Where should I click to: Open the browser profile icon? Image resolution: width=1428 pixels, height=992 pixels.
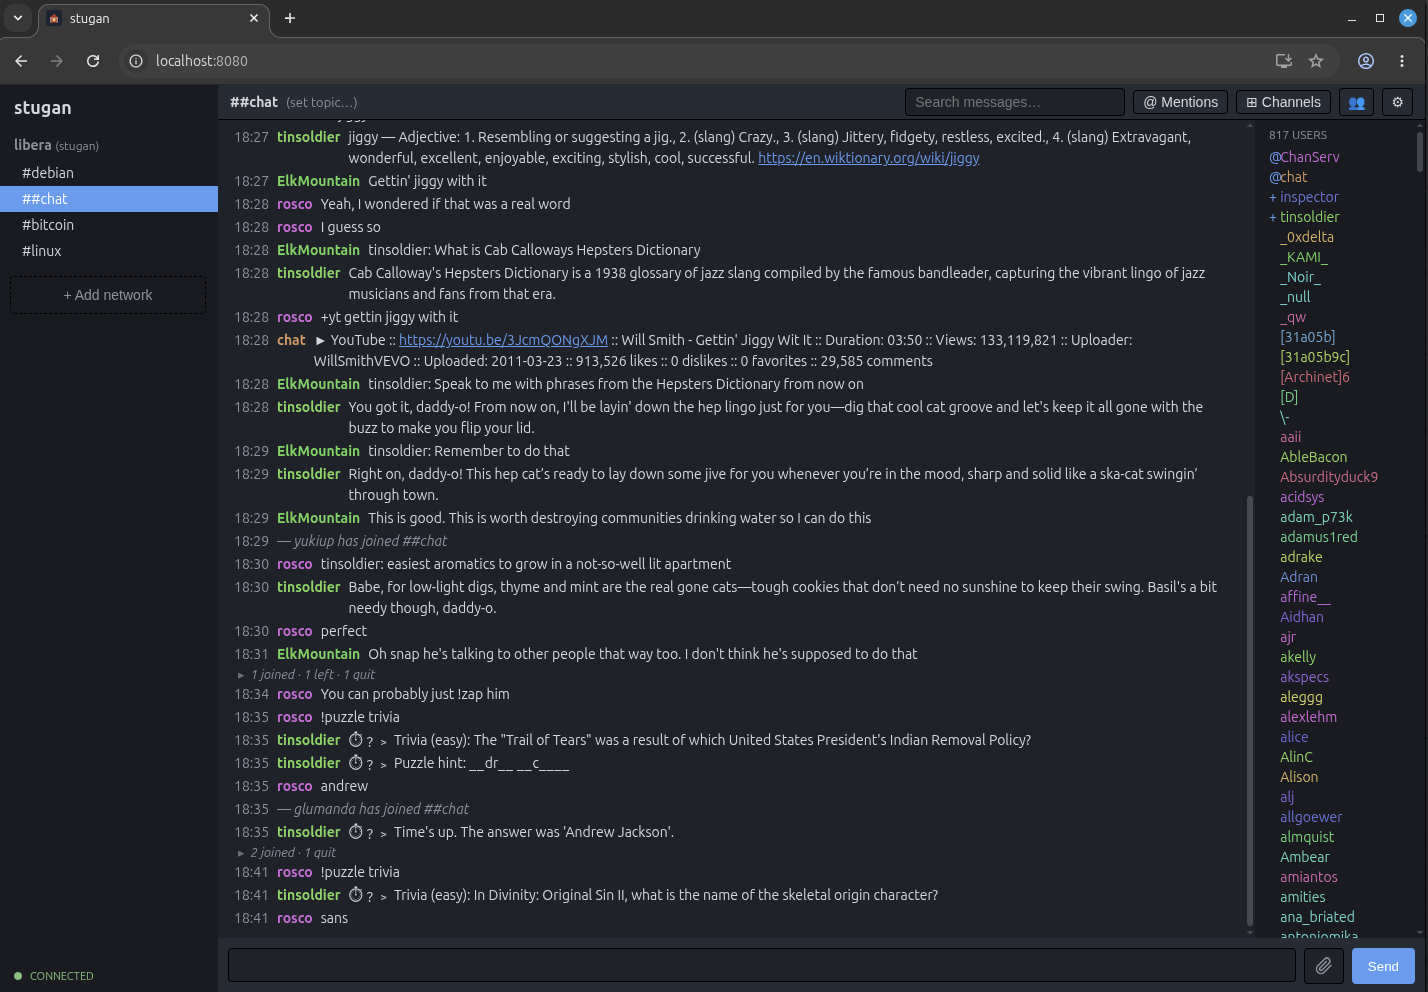(x=1366, y=61)
